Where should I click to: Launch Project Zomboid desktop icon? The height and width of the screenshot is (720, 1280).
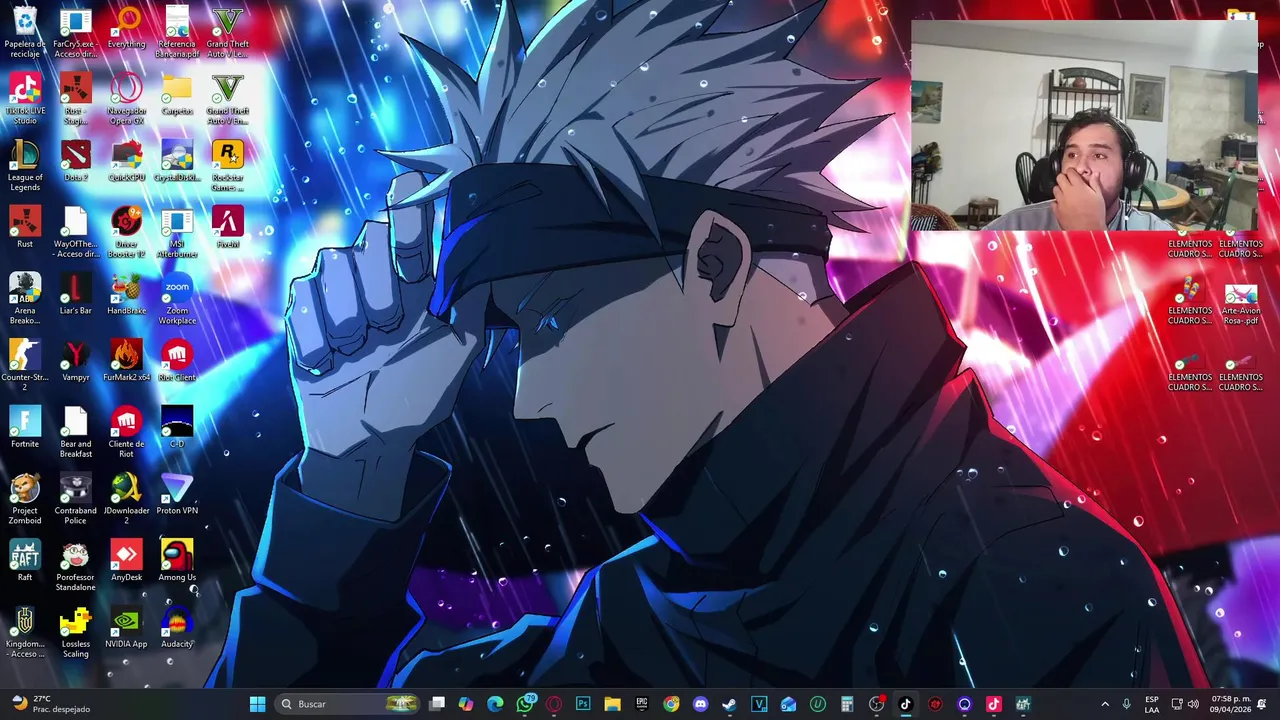pos(25,498)
